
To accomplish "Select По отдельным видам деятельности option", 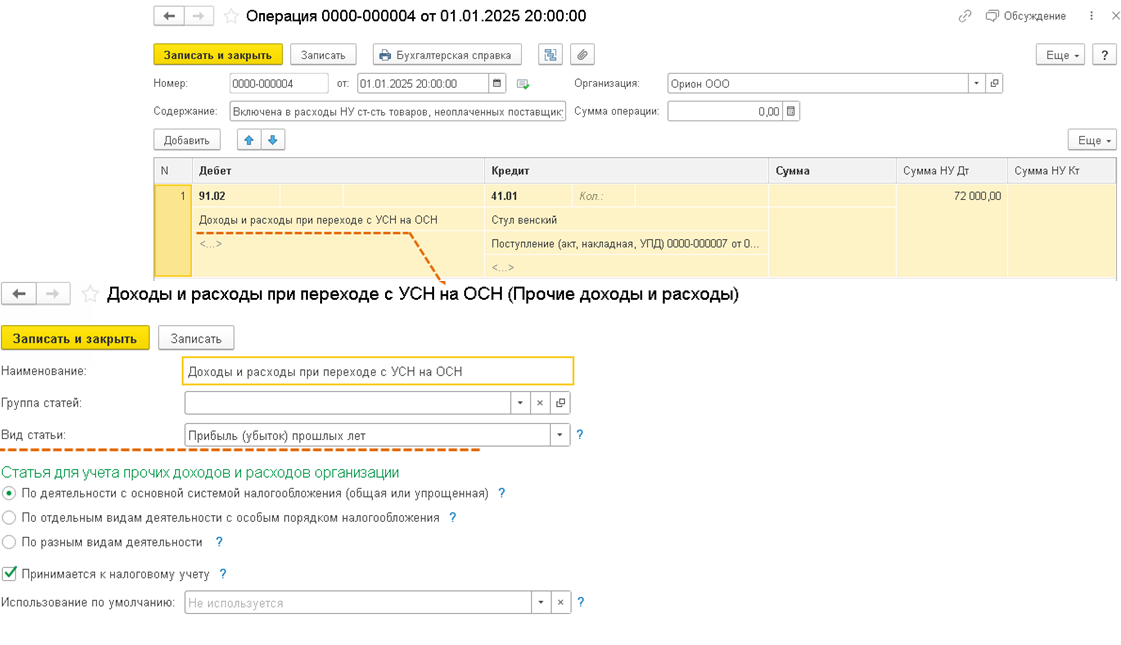I will coord(9,518).
